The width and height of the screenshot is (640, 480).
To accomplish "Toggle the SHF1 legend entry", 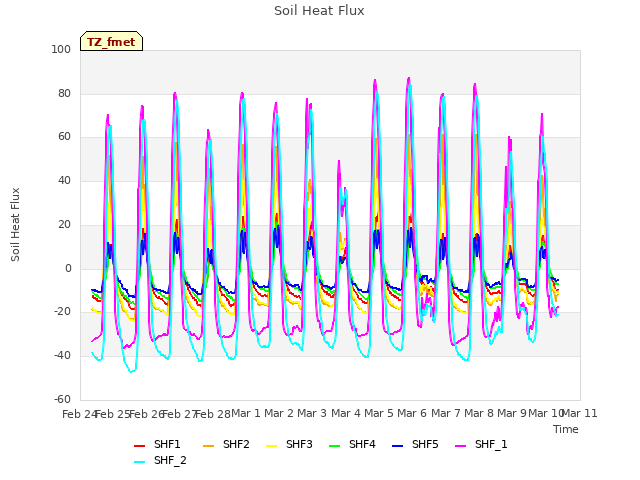I will (157, 444).
